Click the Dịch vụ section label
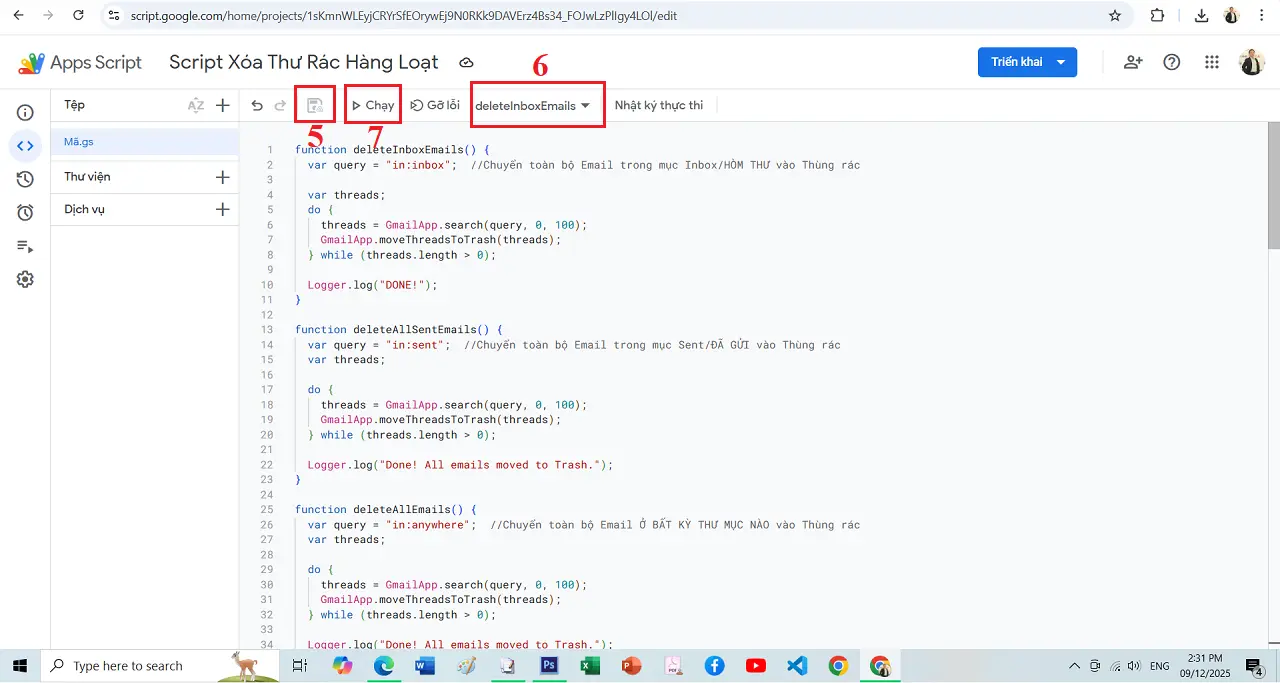 click(x=84, y=210)
